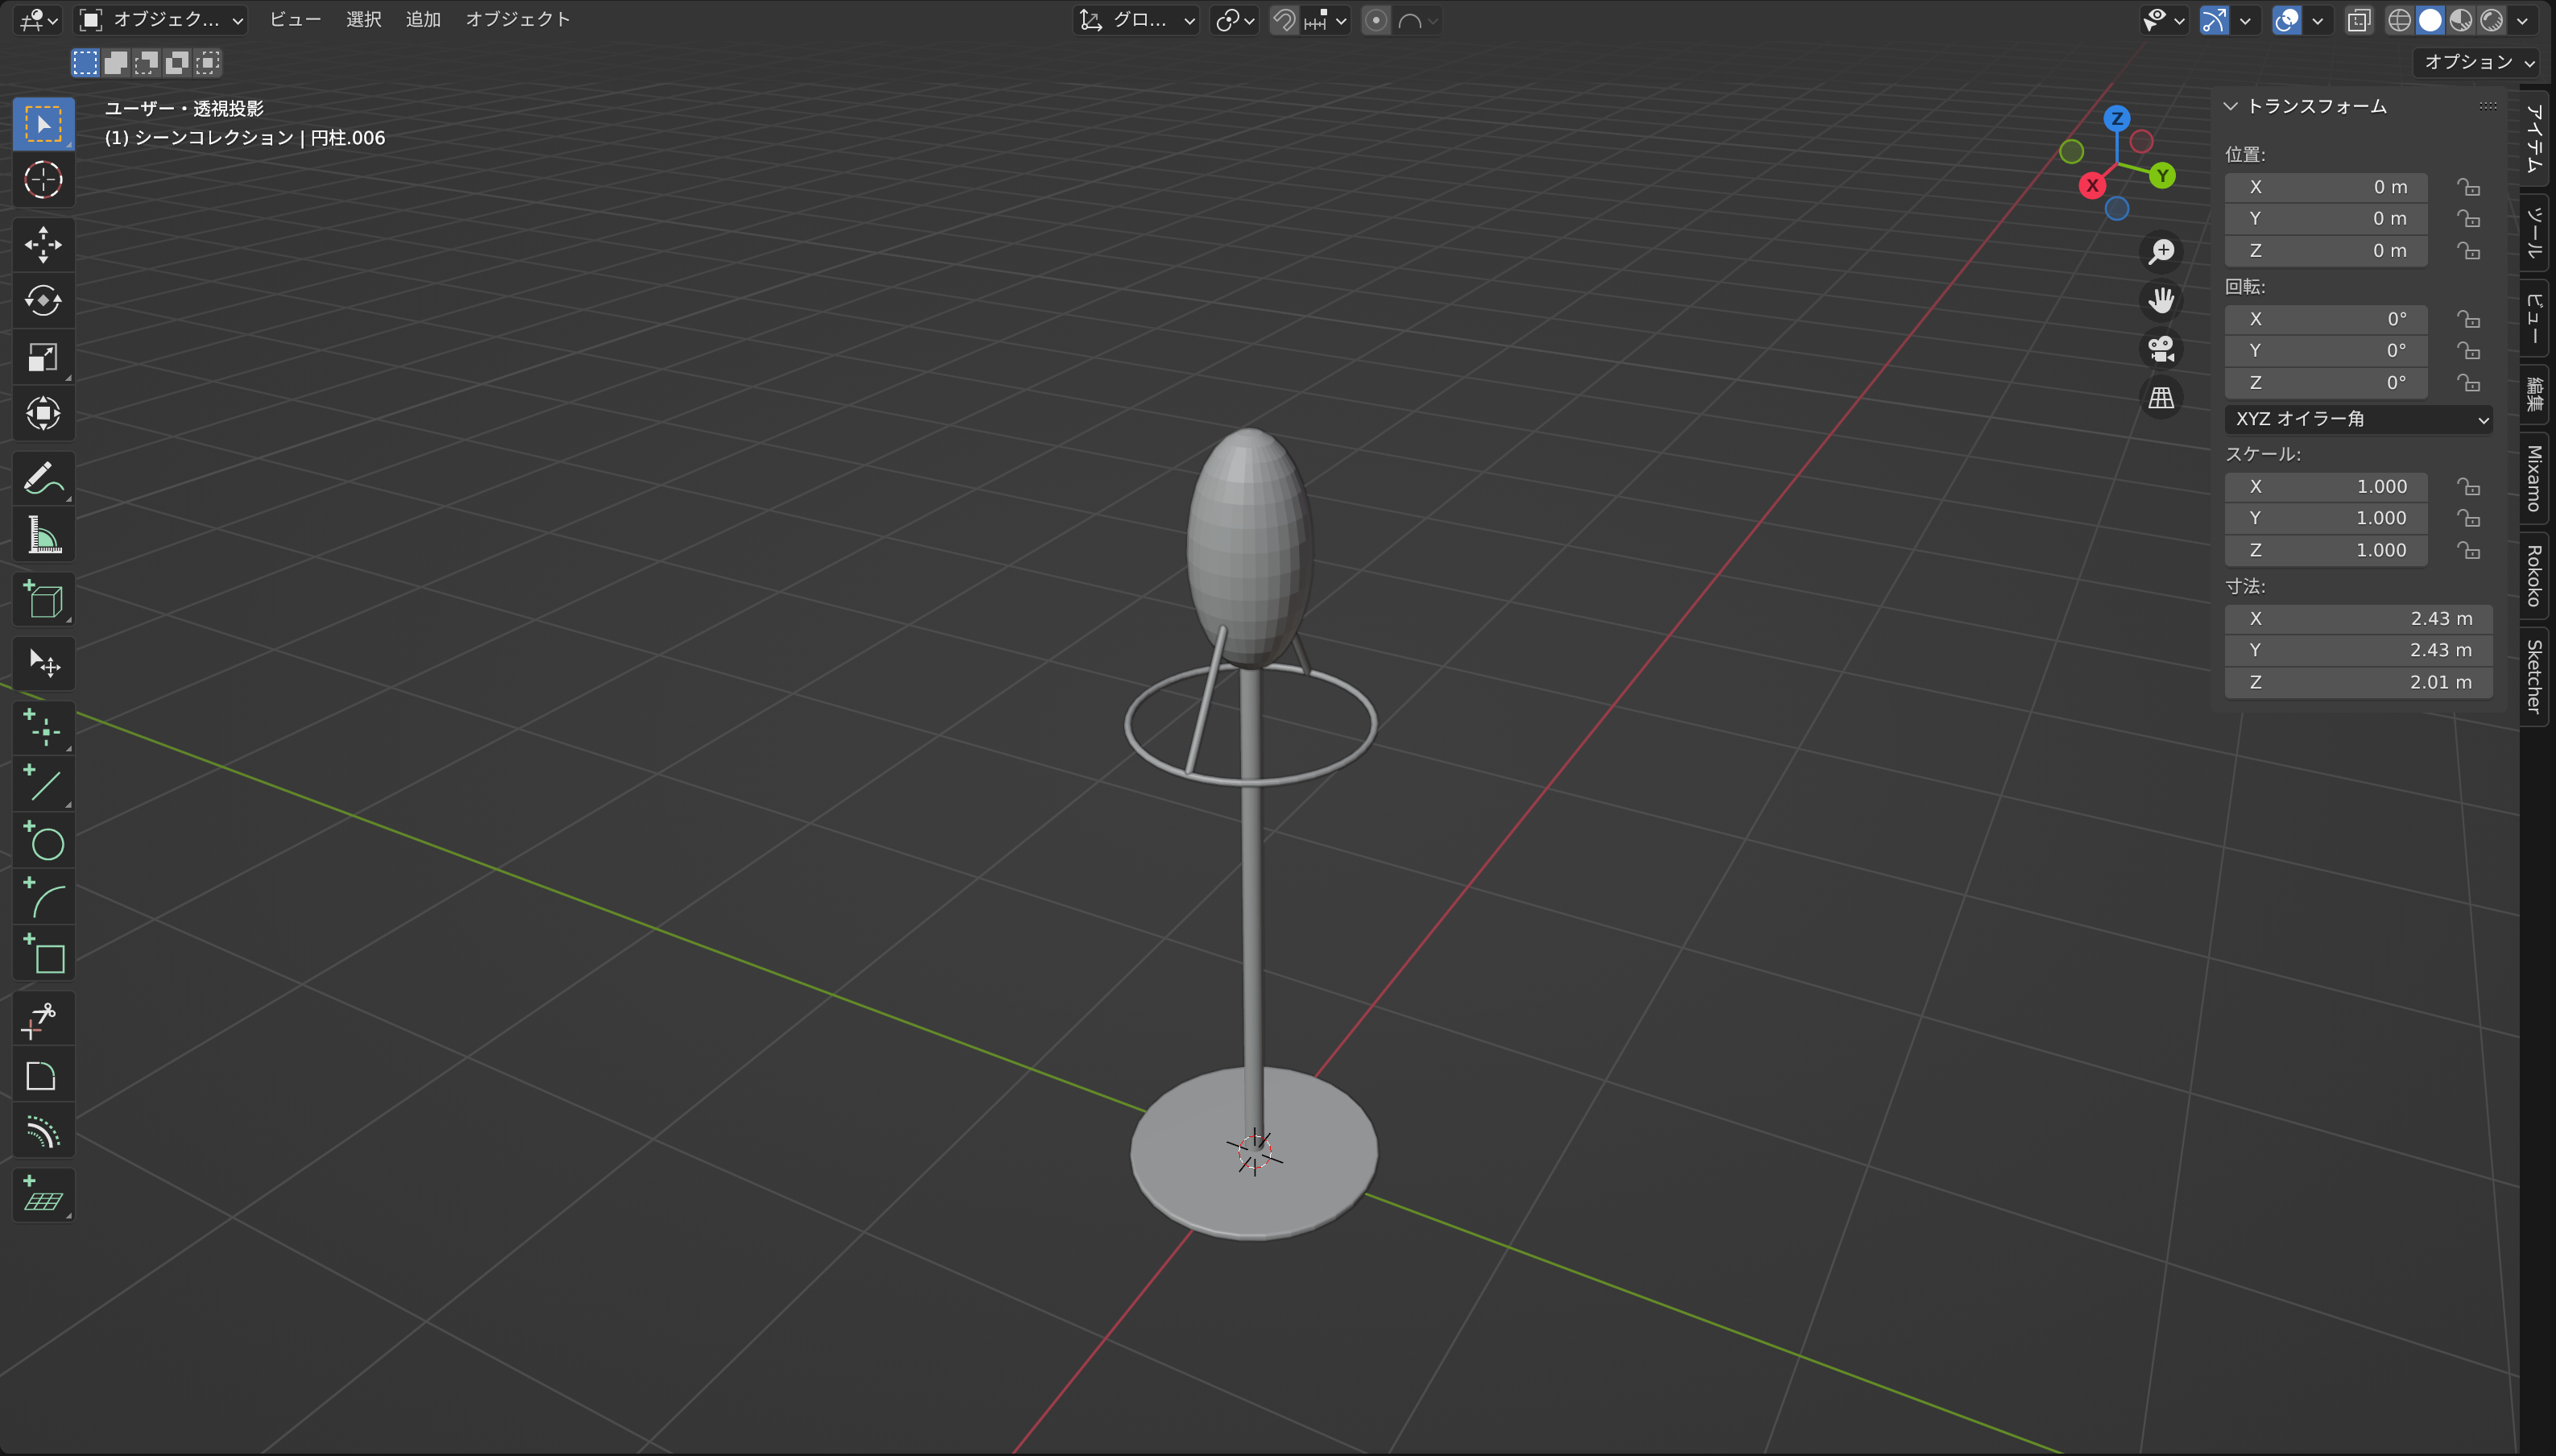Viewport: 2556px width, 1456px height.
Task: Open the 追加 menu
Action: [423, 20]
